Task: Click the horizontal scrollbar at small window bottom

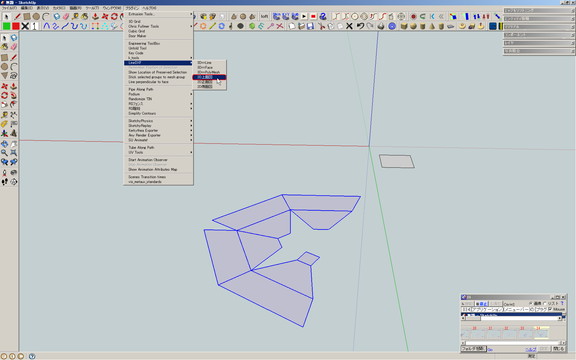Action: tap(513, 343)
